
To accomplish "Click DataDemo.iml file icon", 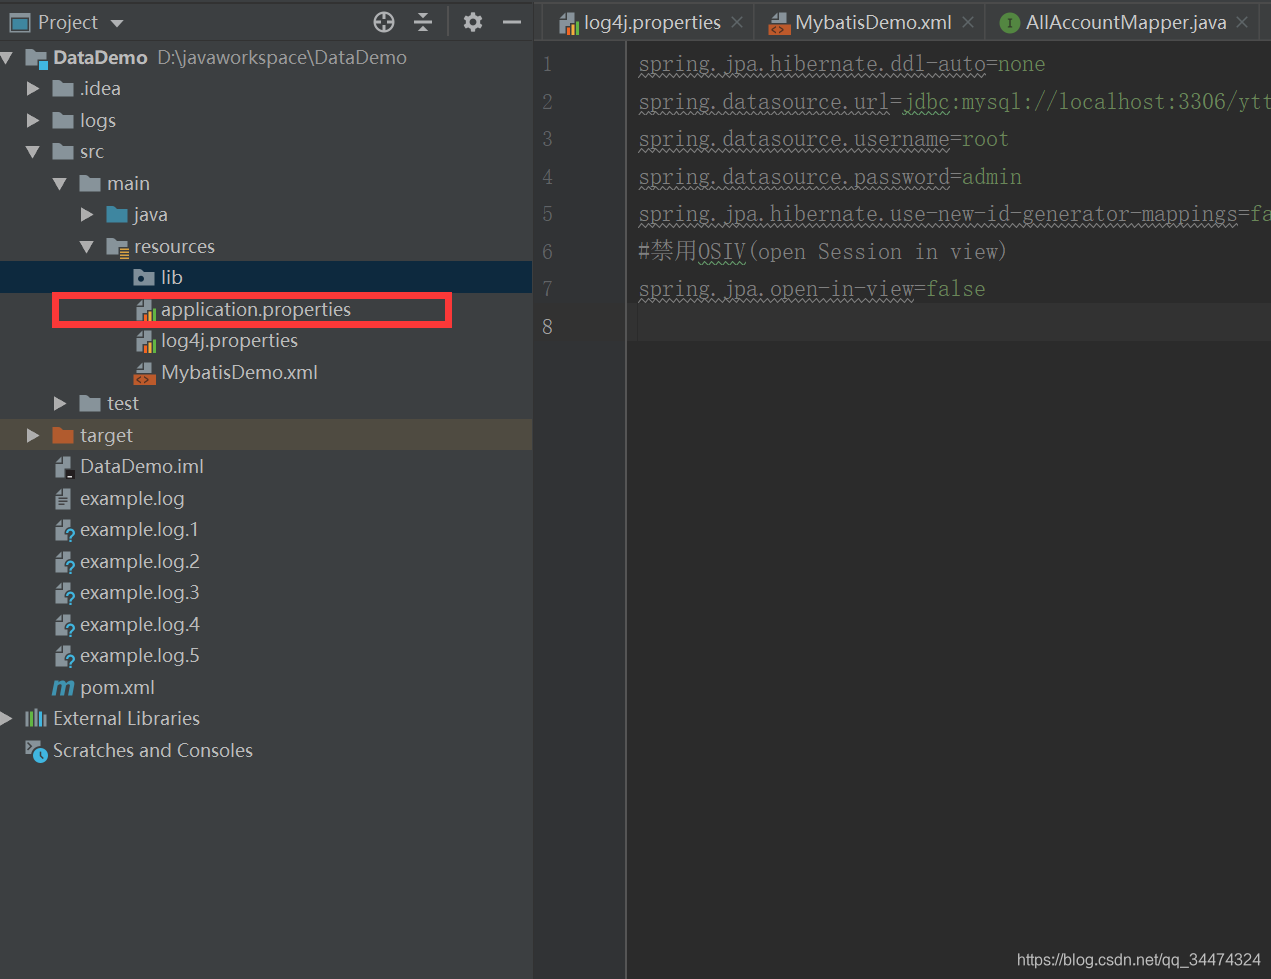I will [x=64, y=467].
